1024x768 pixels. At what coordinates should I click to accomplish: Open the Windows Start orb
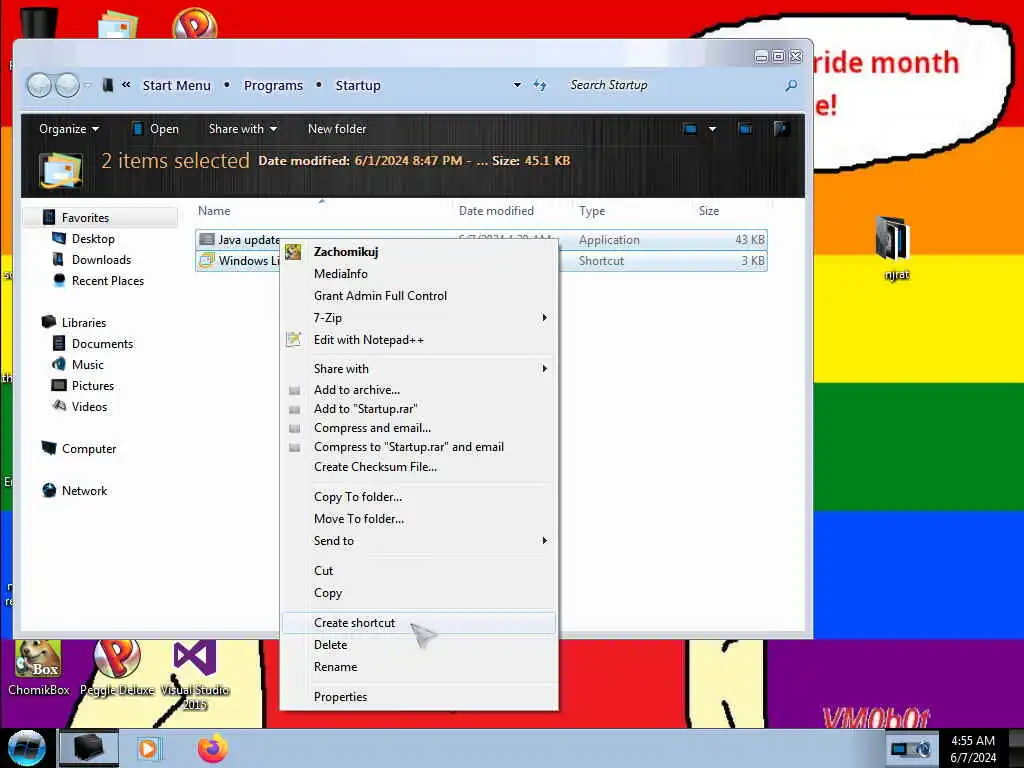click(x=26, y=748)
